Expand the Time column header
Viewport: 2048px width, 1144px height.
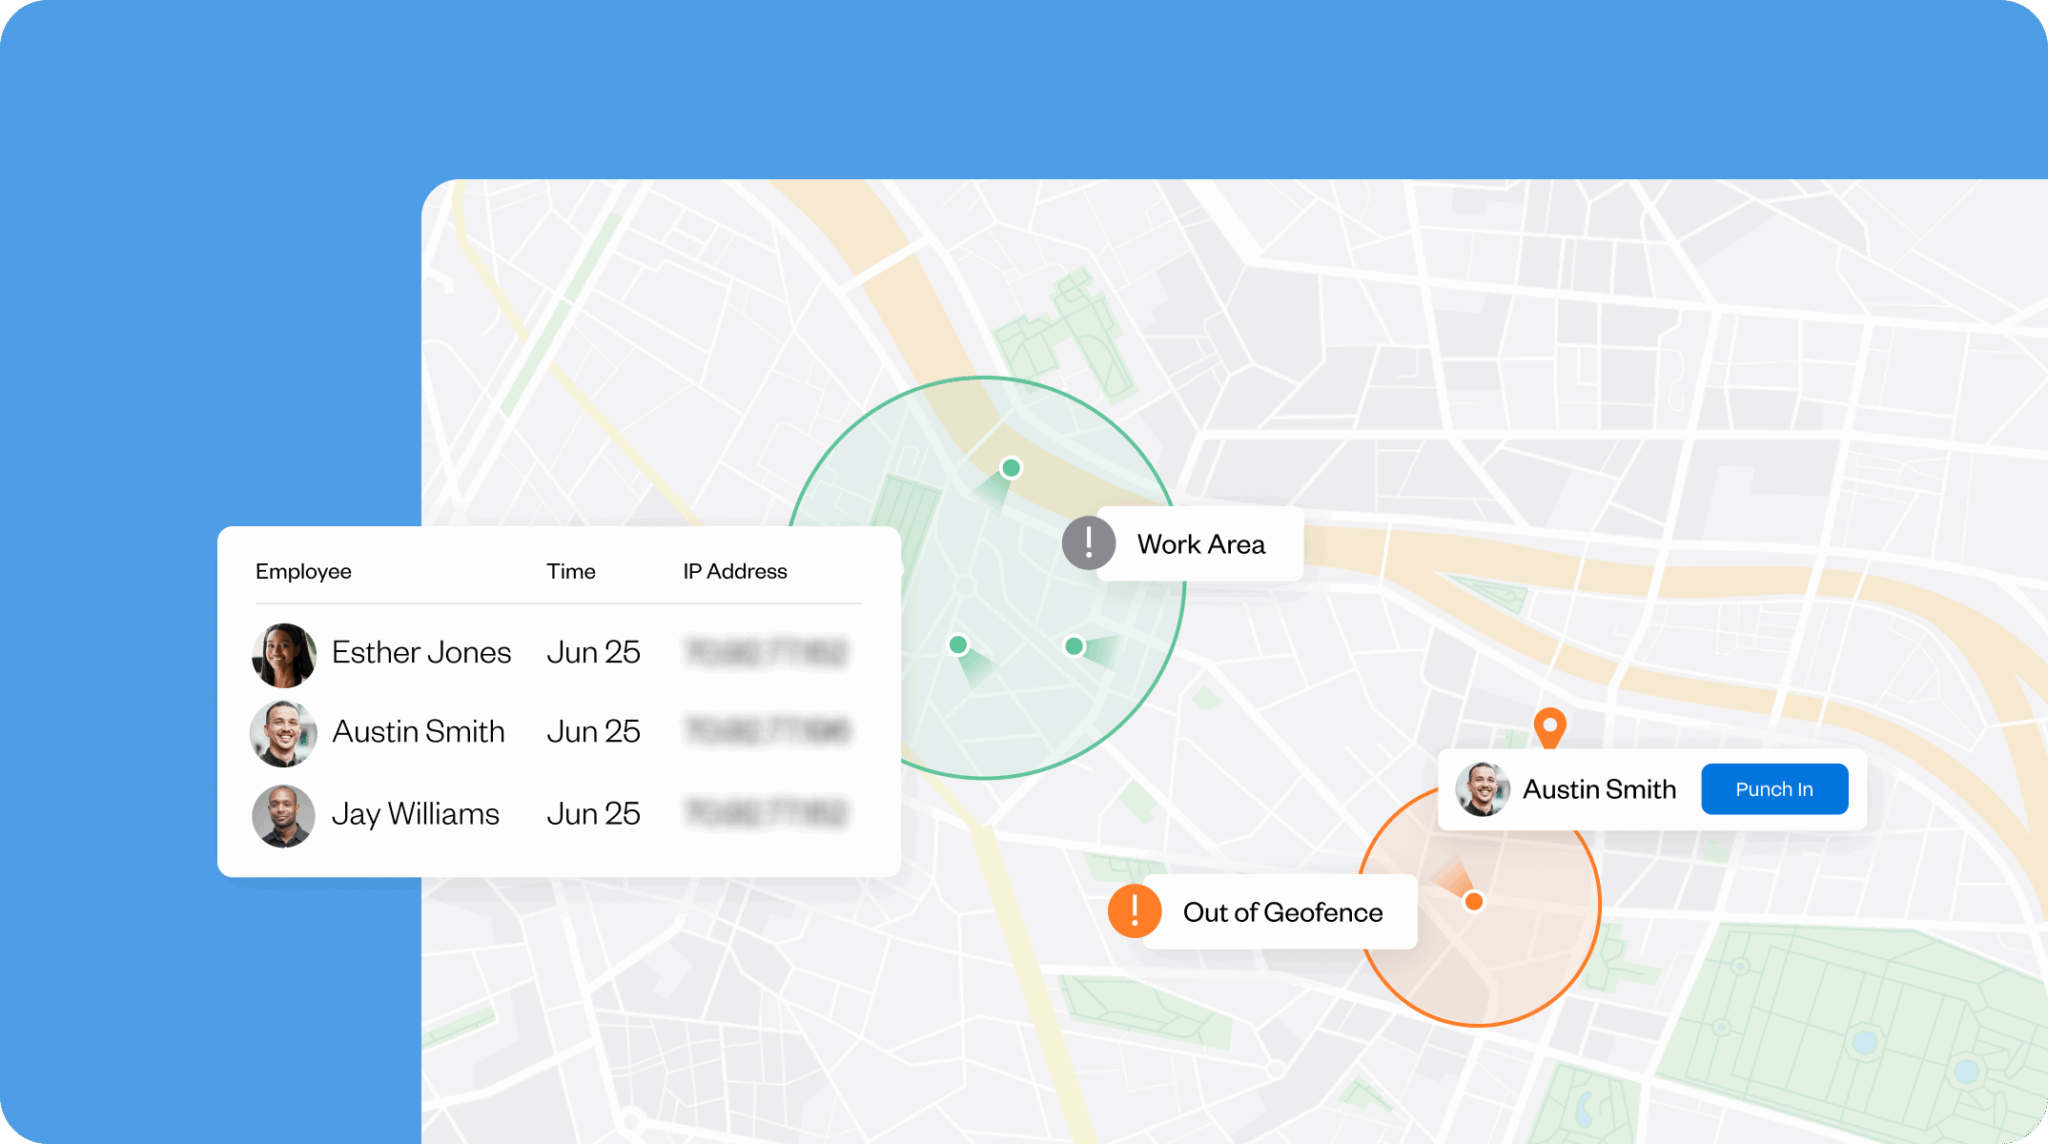570,571
